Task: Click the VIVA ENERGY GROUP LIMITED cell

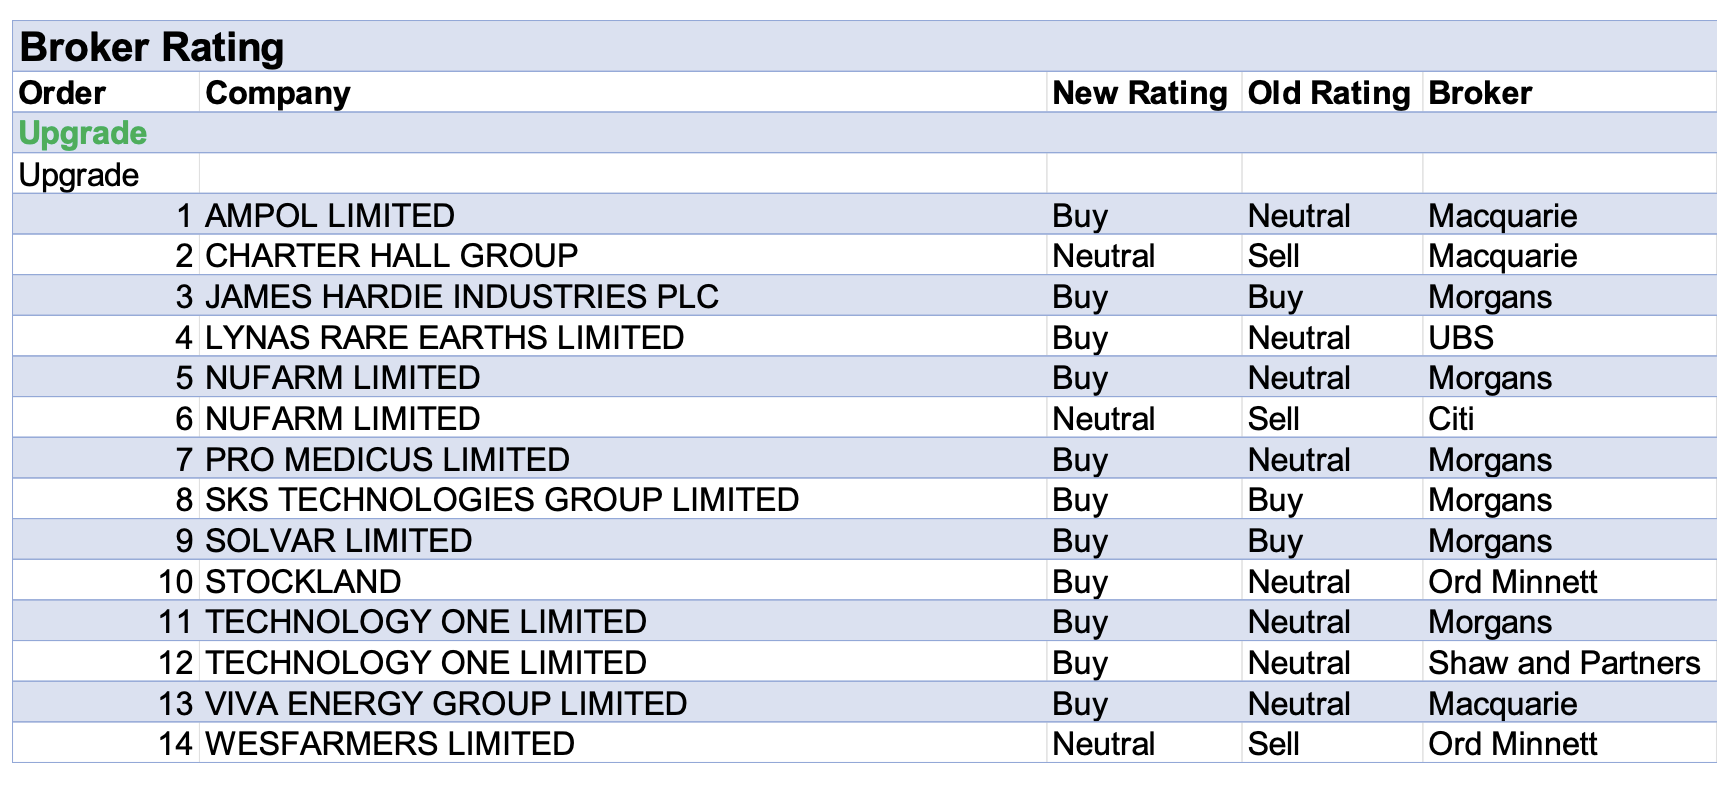Action: click(445, 704)
